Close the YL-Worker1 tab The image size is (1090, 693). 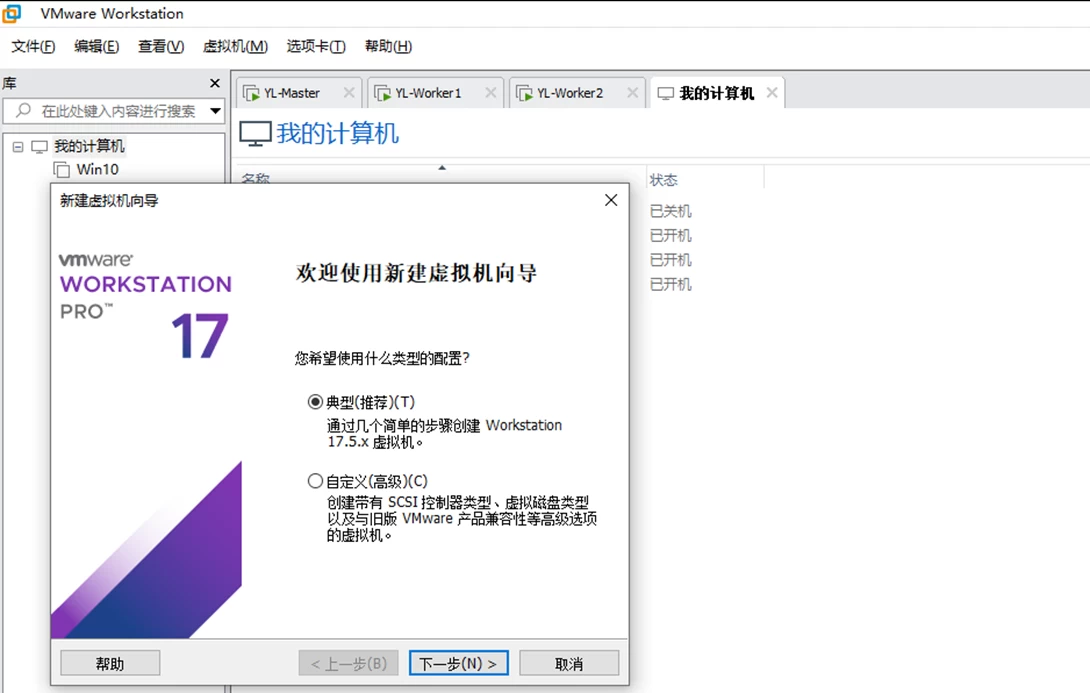coord(491,92)
